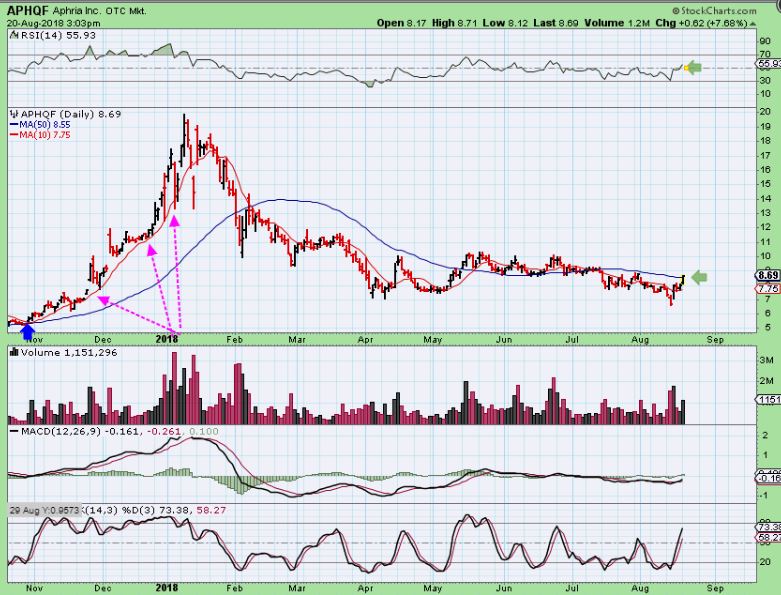Click the RSI(14) 55.93 legend label

coord(58,35)
